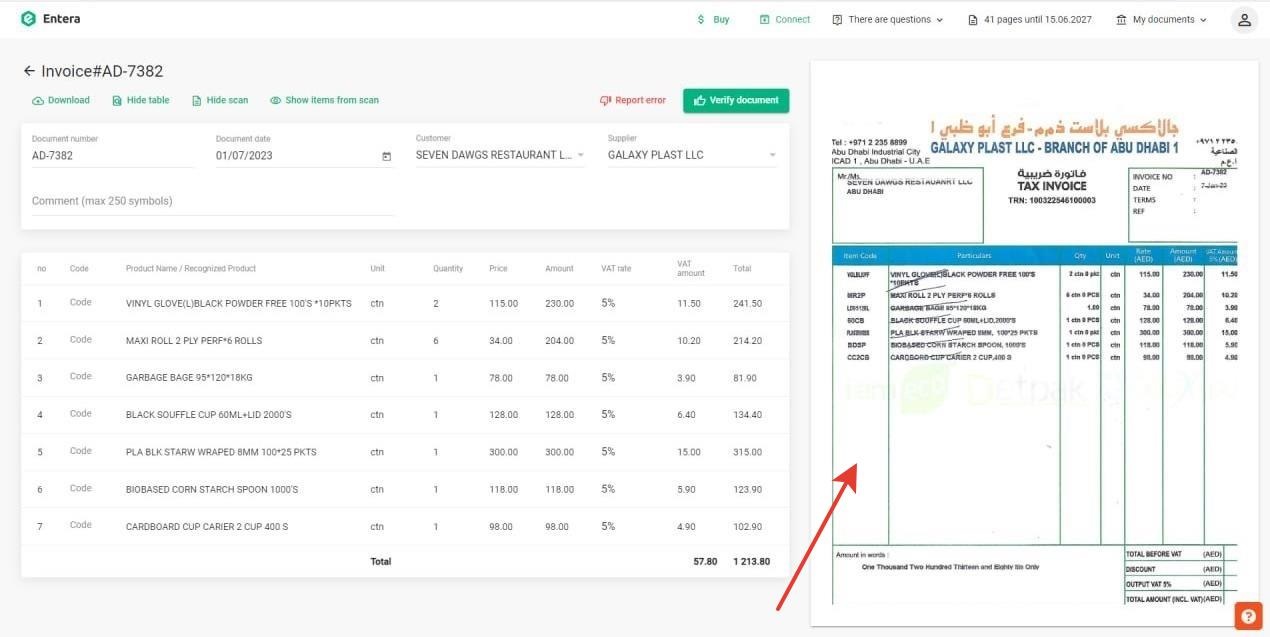The width and height of the screenshot is (1270, 637).
Task: Click the Download cloud icon
Action: (38, 101)
